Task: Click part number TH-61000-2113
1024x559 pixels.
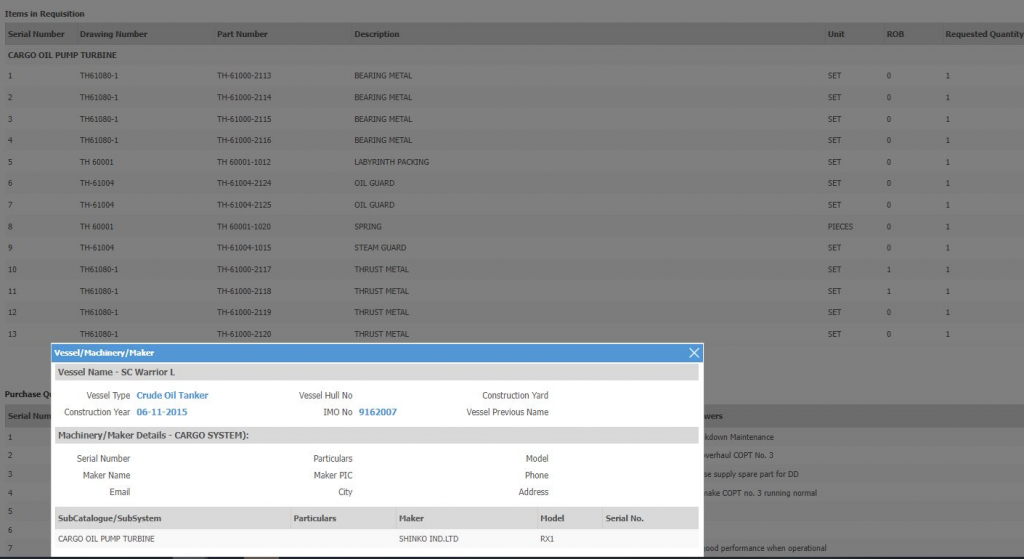Action: (244, 76)
